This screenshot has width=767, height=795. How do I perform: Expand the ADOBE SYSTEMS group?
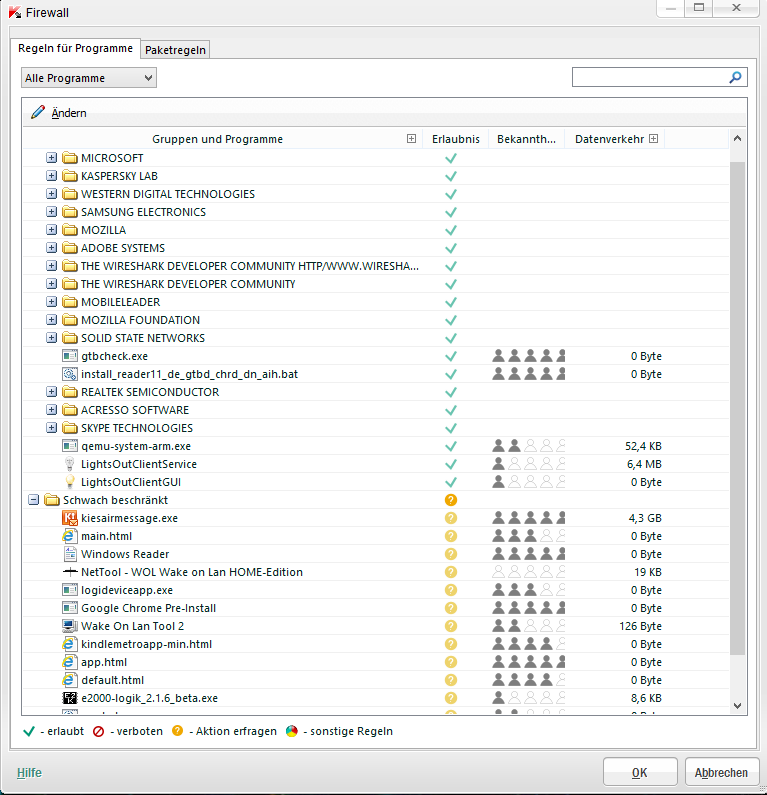[51, 247]
